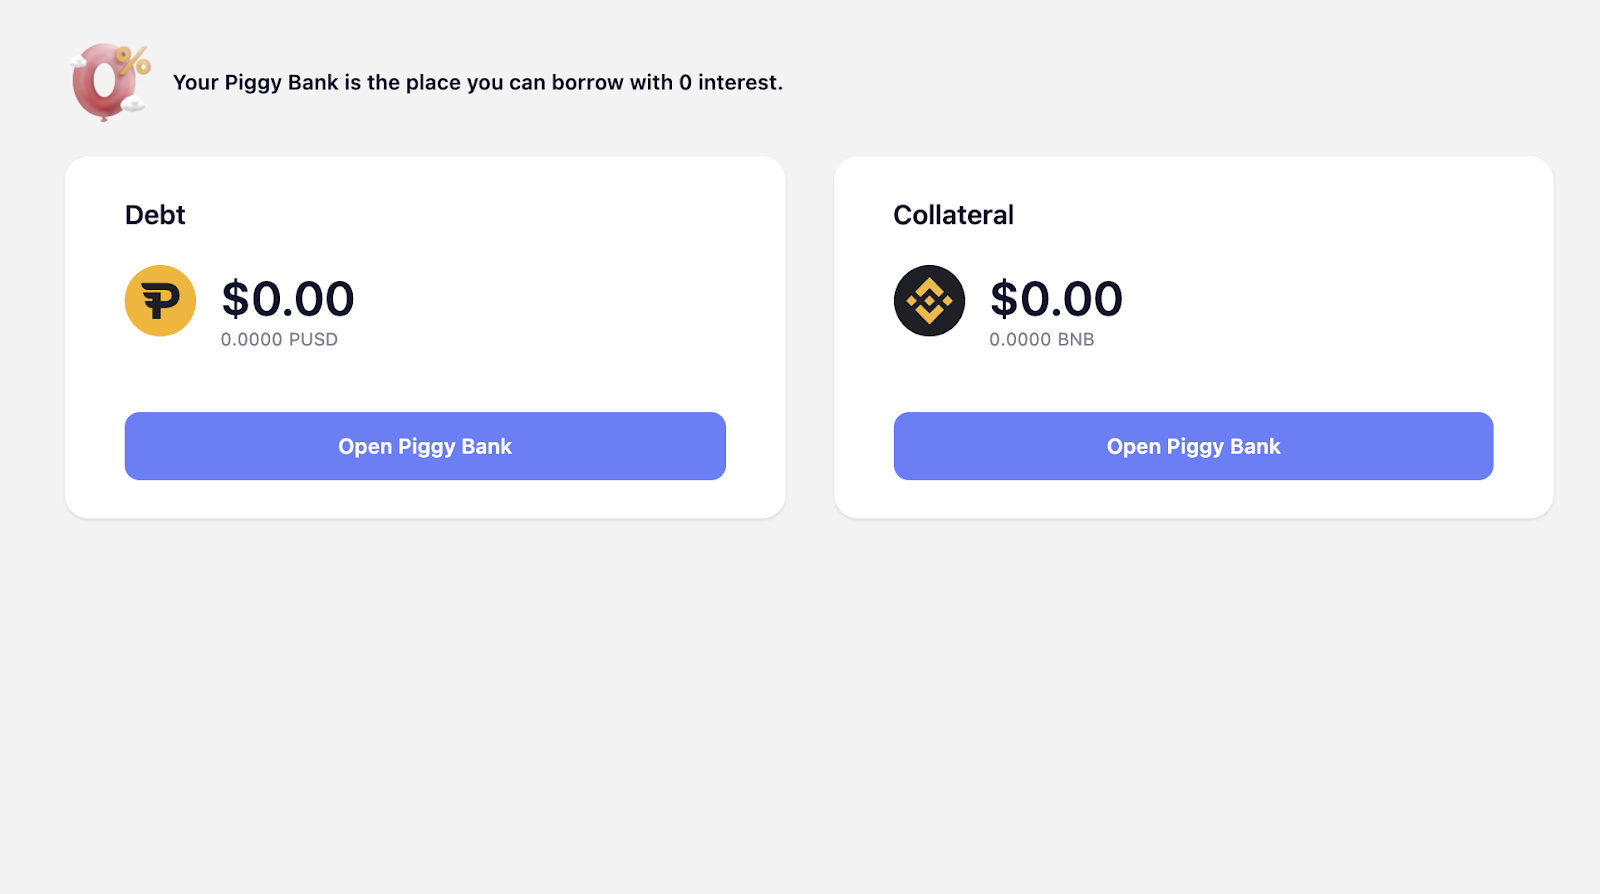1600x894 pixels.
Task: Click the $0.00 collateral amount
Action: pos(1056,299)
